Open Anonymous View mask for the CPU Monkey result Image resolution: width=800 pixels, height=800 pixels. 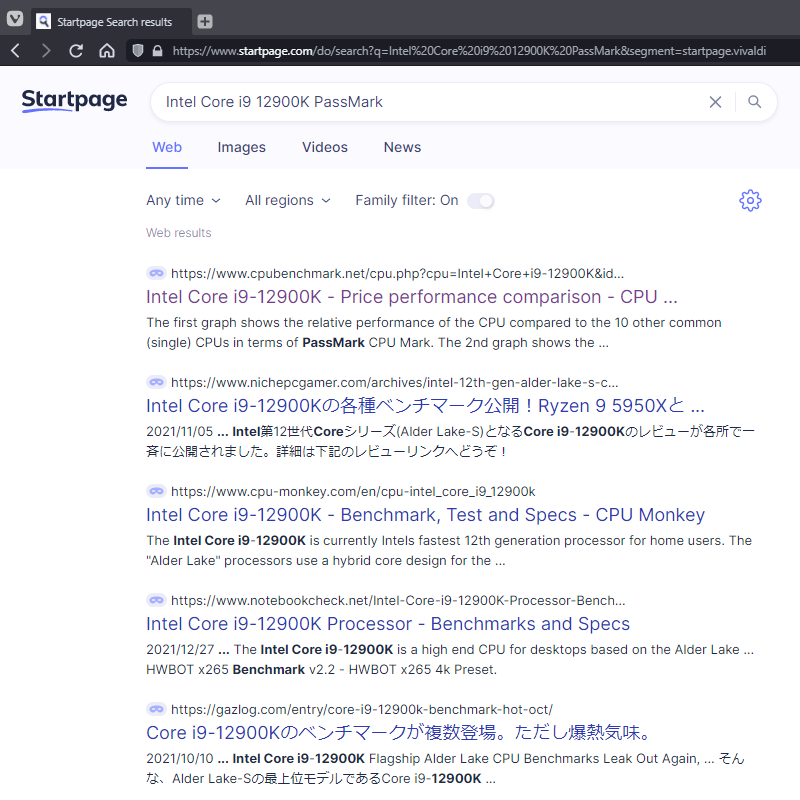pyautogui.click(x=156, y=491)
